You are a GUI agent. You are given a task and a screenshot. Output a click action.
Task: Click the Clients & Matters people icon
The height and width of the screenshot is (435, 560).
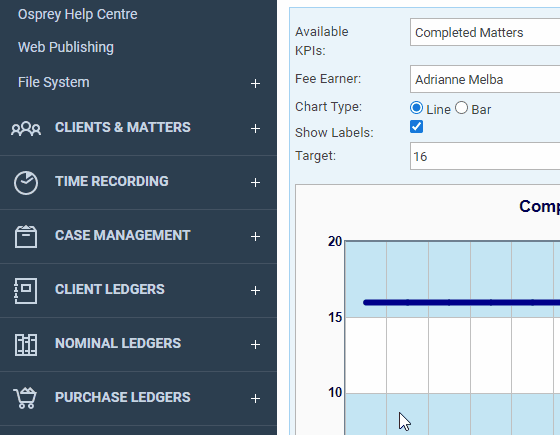(26, 128)
